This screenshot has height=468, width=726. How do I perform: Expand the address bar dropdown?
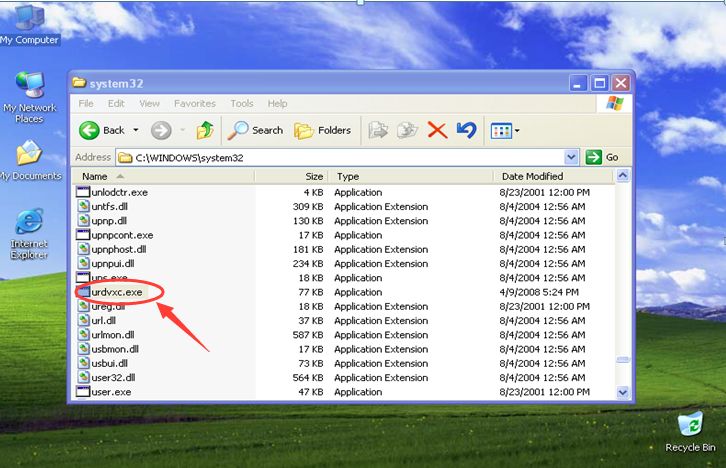[571, 157]
